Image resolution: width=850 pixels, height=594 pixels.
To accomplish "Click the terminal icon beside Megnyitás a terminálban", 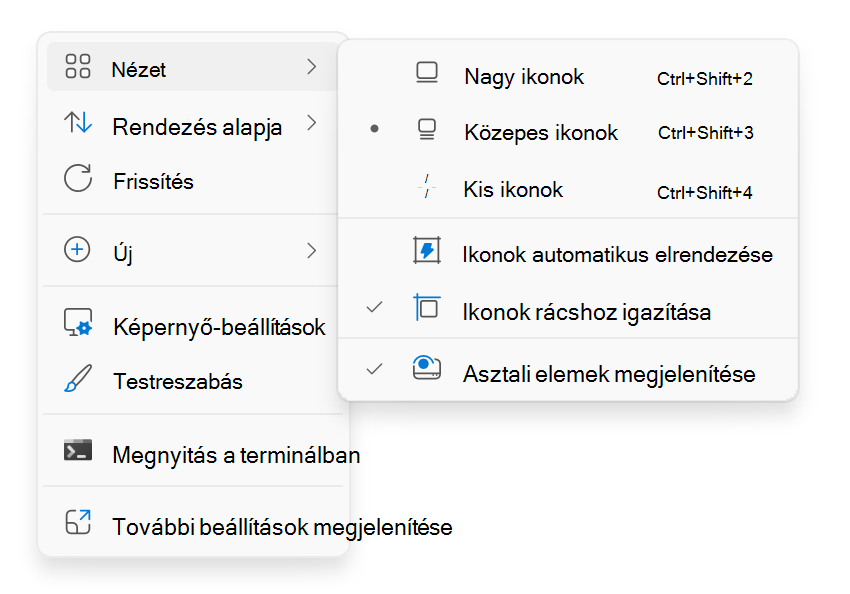I will (78, 450).
